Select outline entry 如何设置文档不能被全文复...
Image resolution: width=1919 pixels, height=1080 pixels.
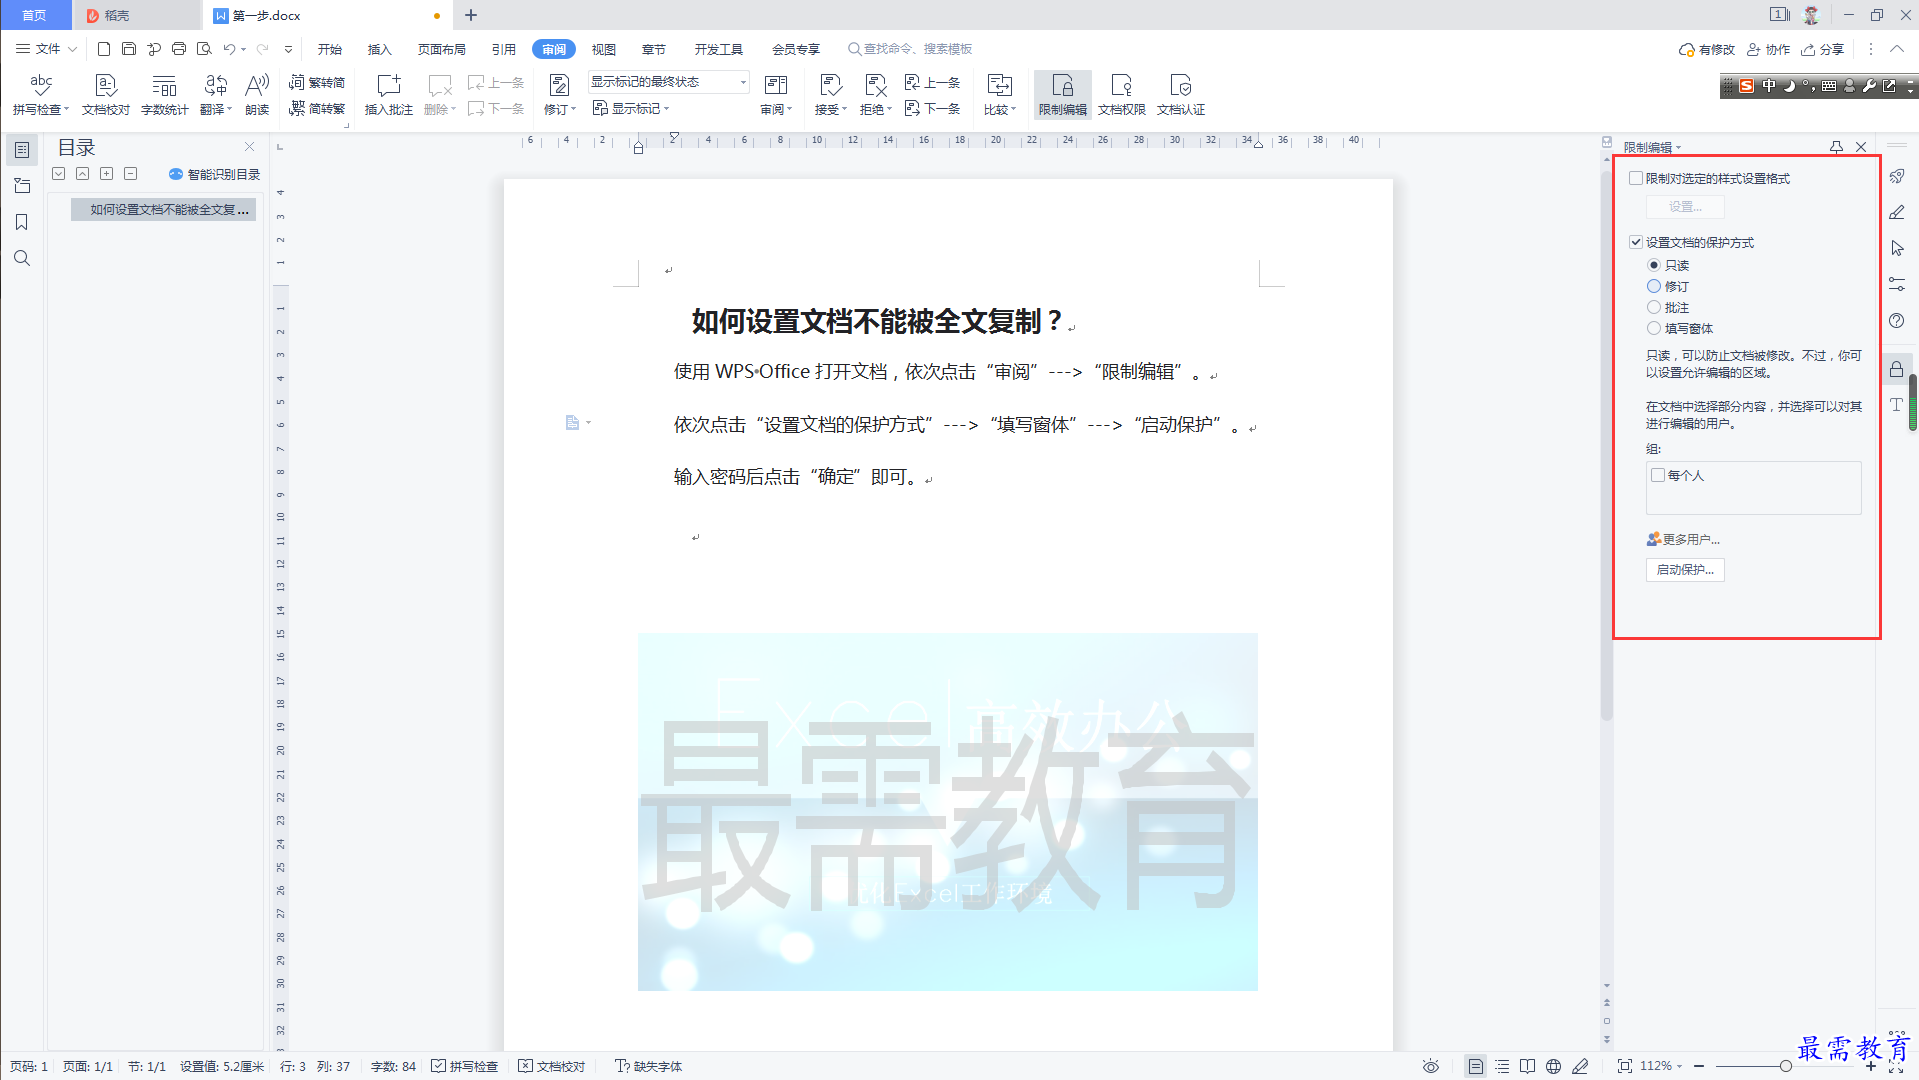(x=164, y=209)
